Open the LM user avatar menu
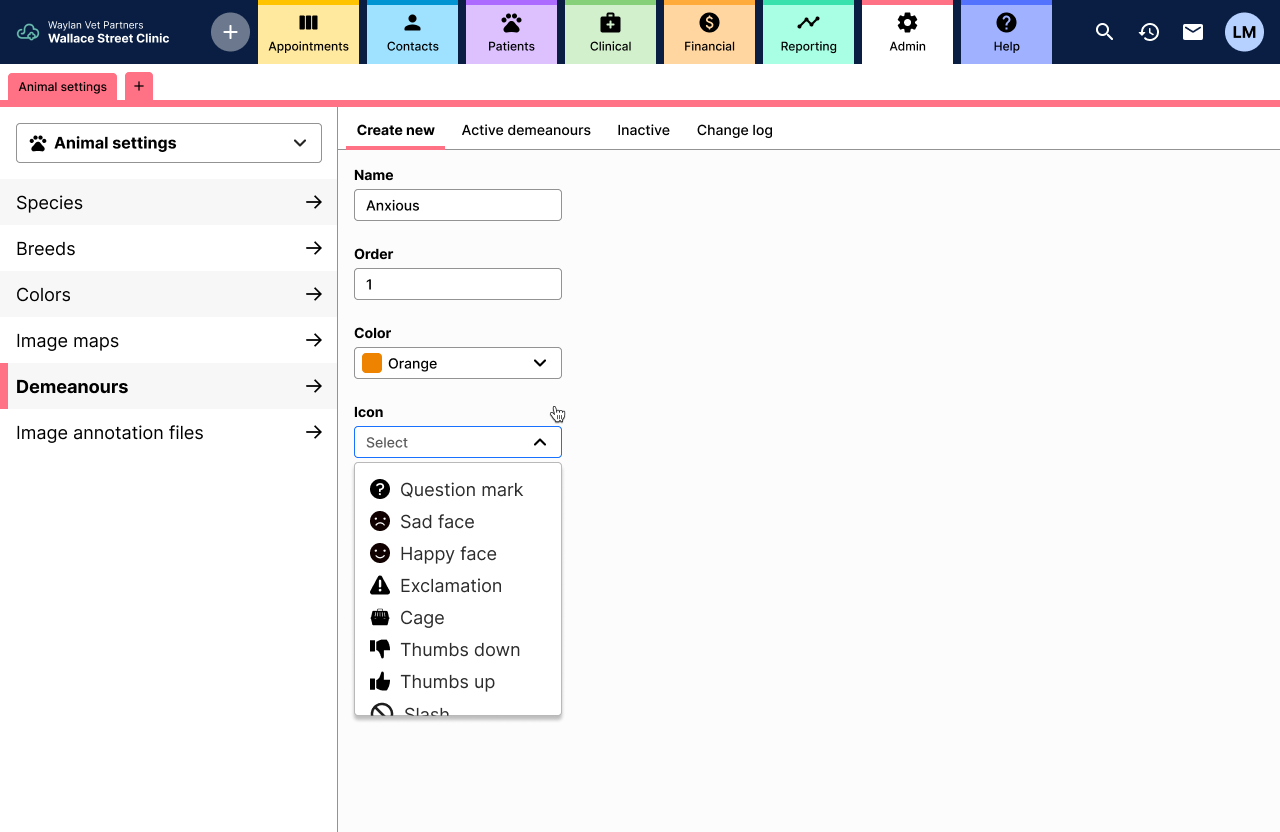This screenshot has height=832, width=1280. (x=1244, y=32)
